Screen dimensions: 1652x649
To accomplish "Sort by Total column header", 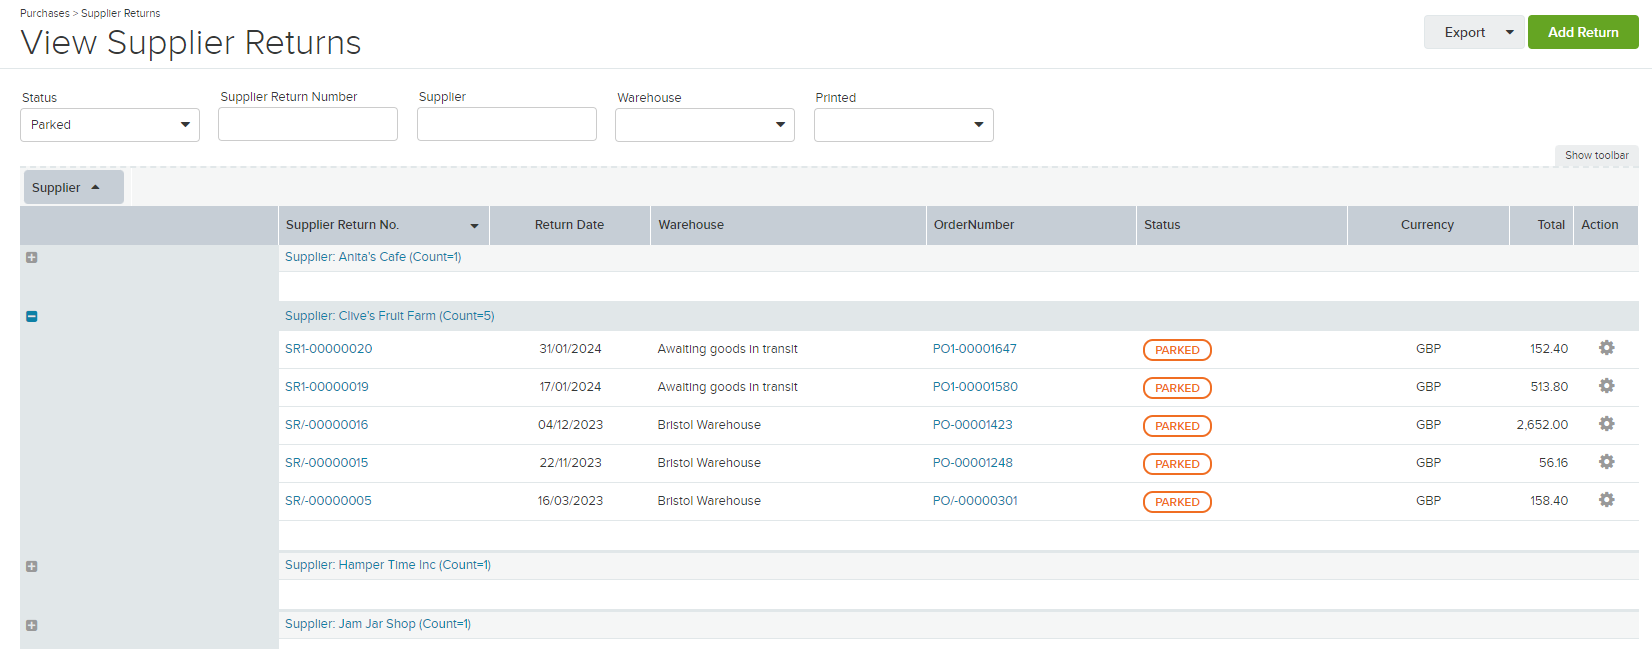I will [1541, 225].
